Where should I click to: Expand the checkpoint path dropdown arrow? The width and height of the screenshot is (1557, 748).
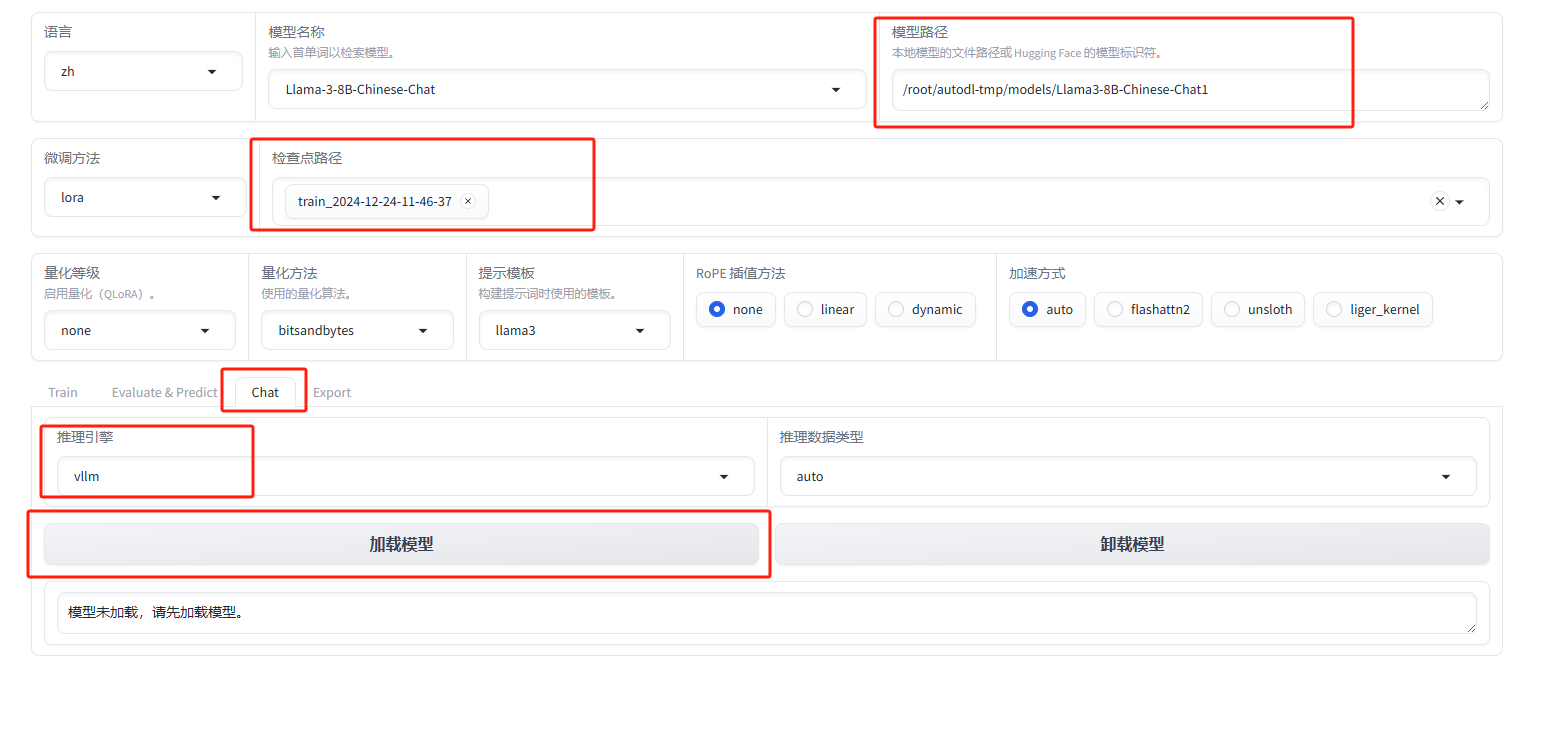click(x=1460, y=202)
